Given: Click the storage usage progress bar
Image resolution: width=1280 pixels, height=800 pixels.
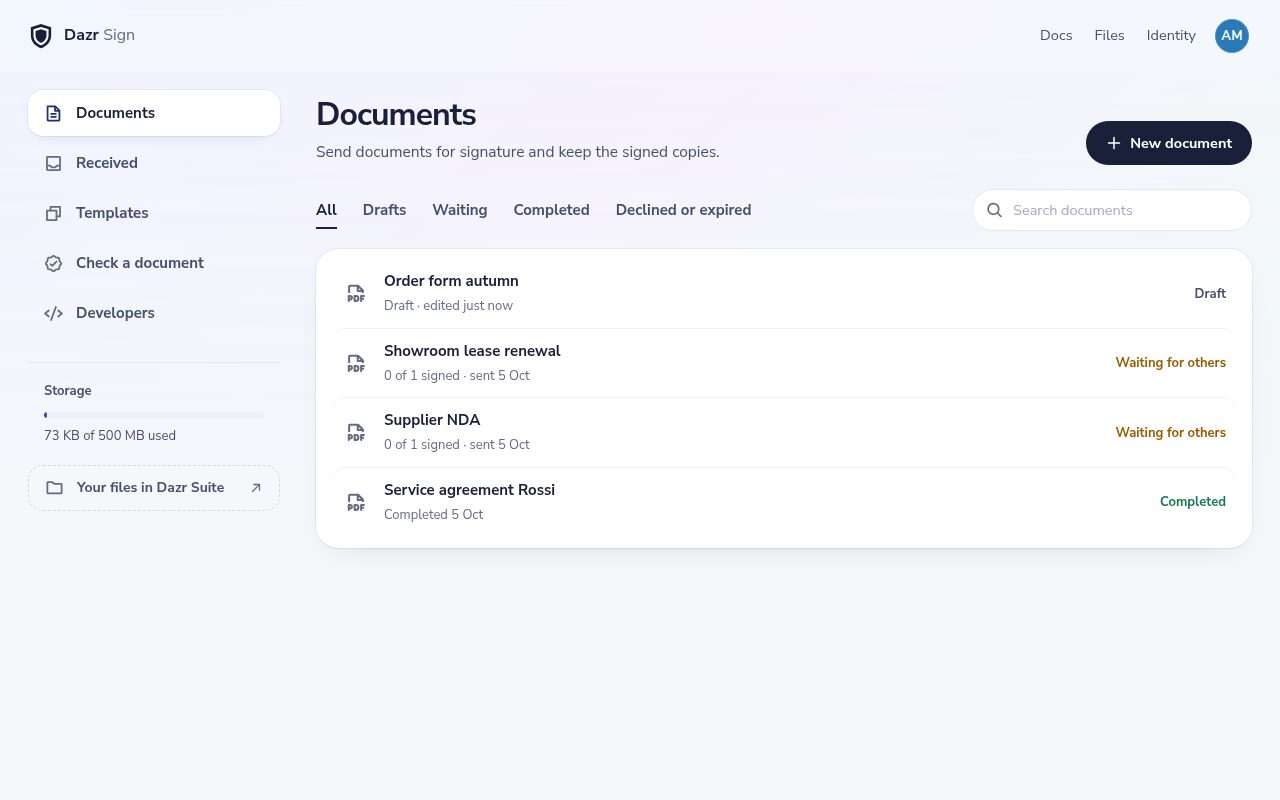Looking at the screenshot, I should click(x=154, y=415).
